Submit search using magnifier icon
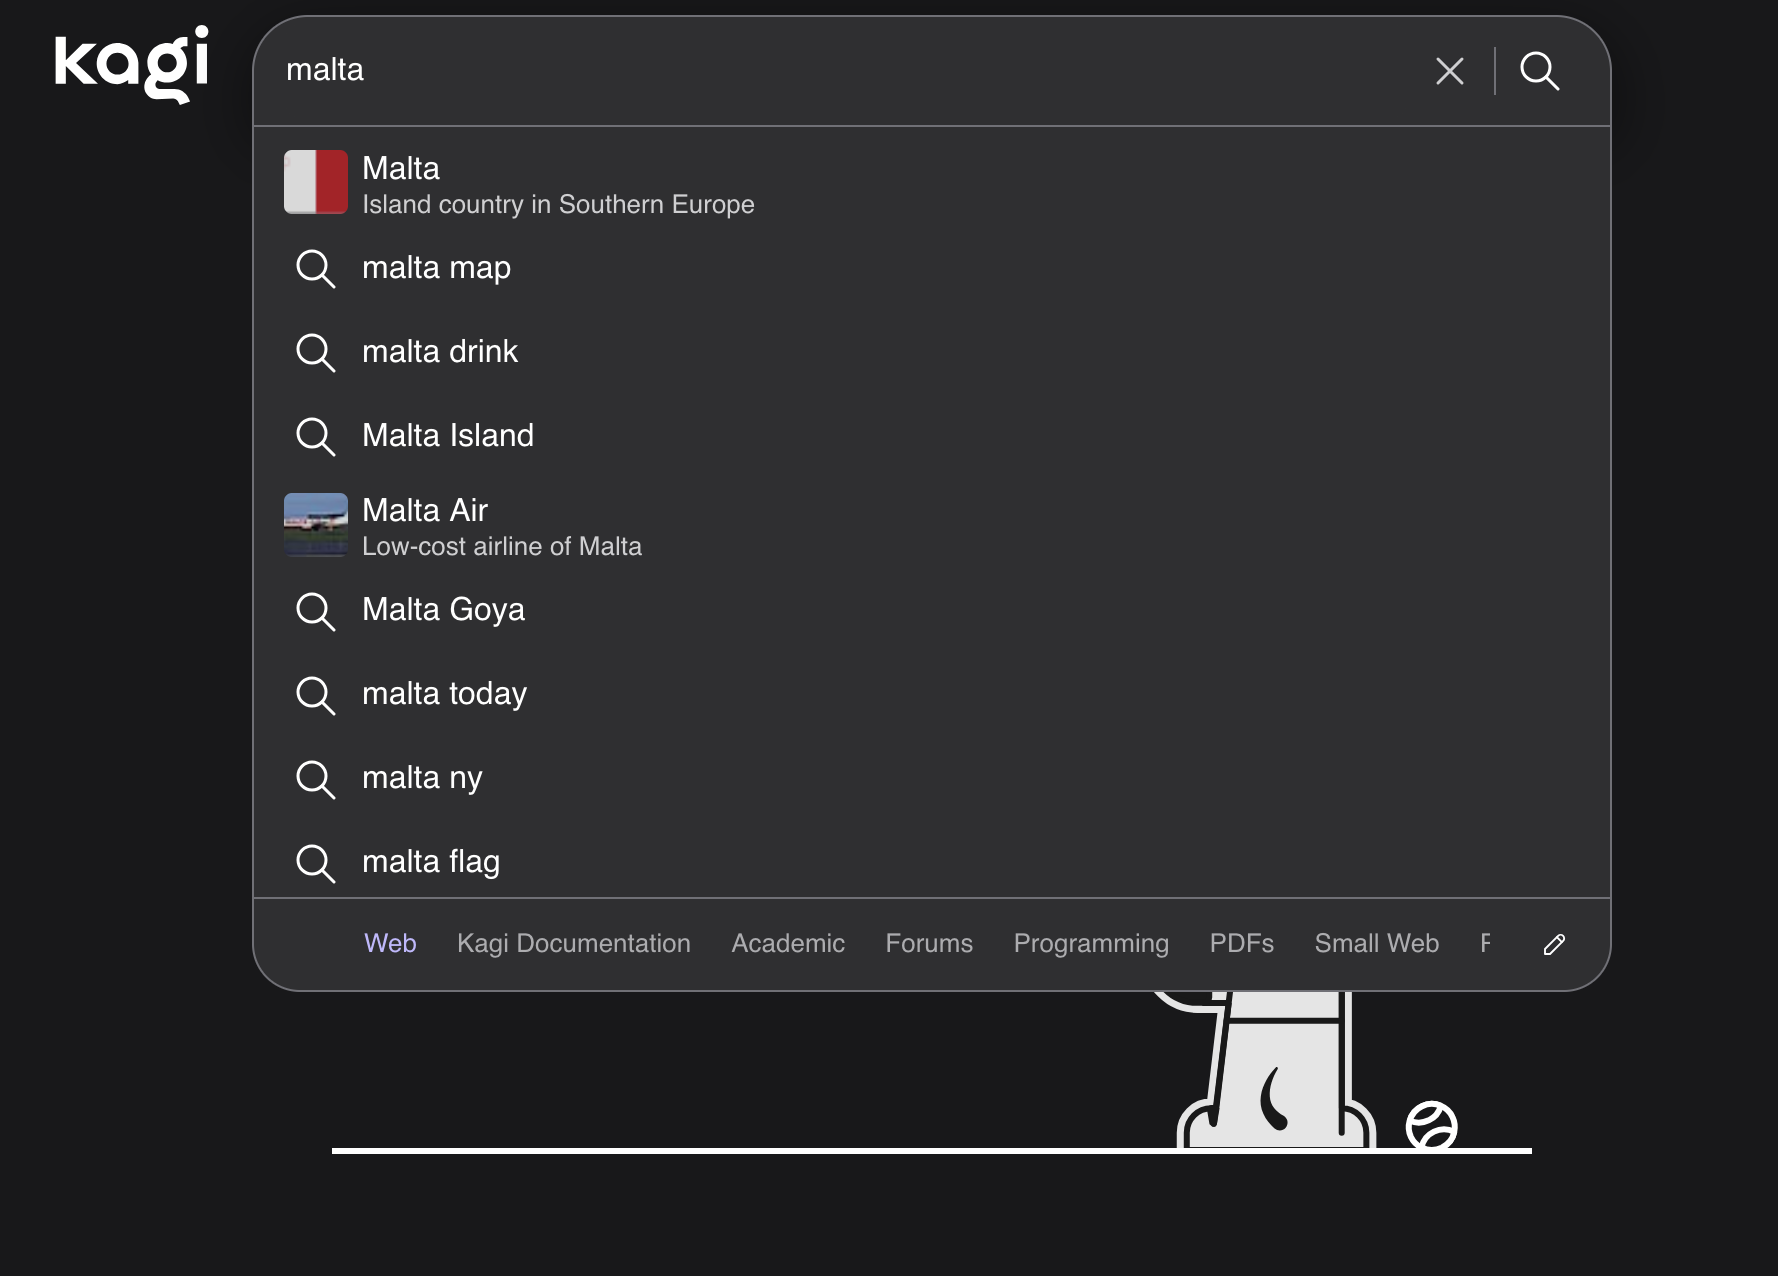This screenshot has height=1276, width=1778. tap(1539, 71)
